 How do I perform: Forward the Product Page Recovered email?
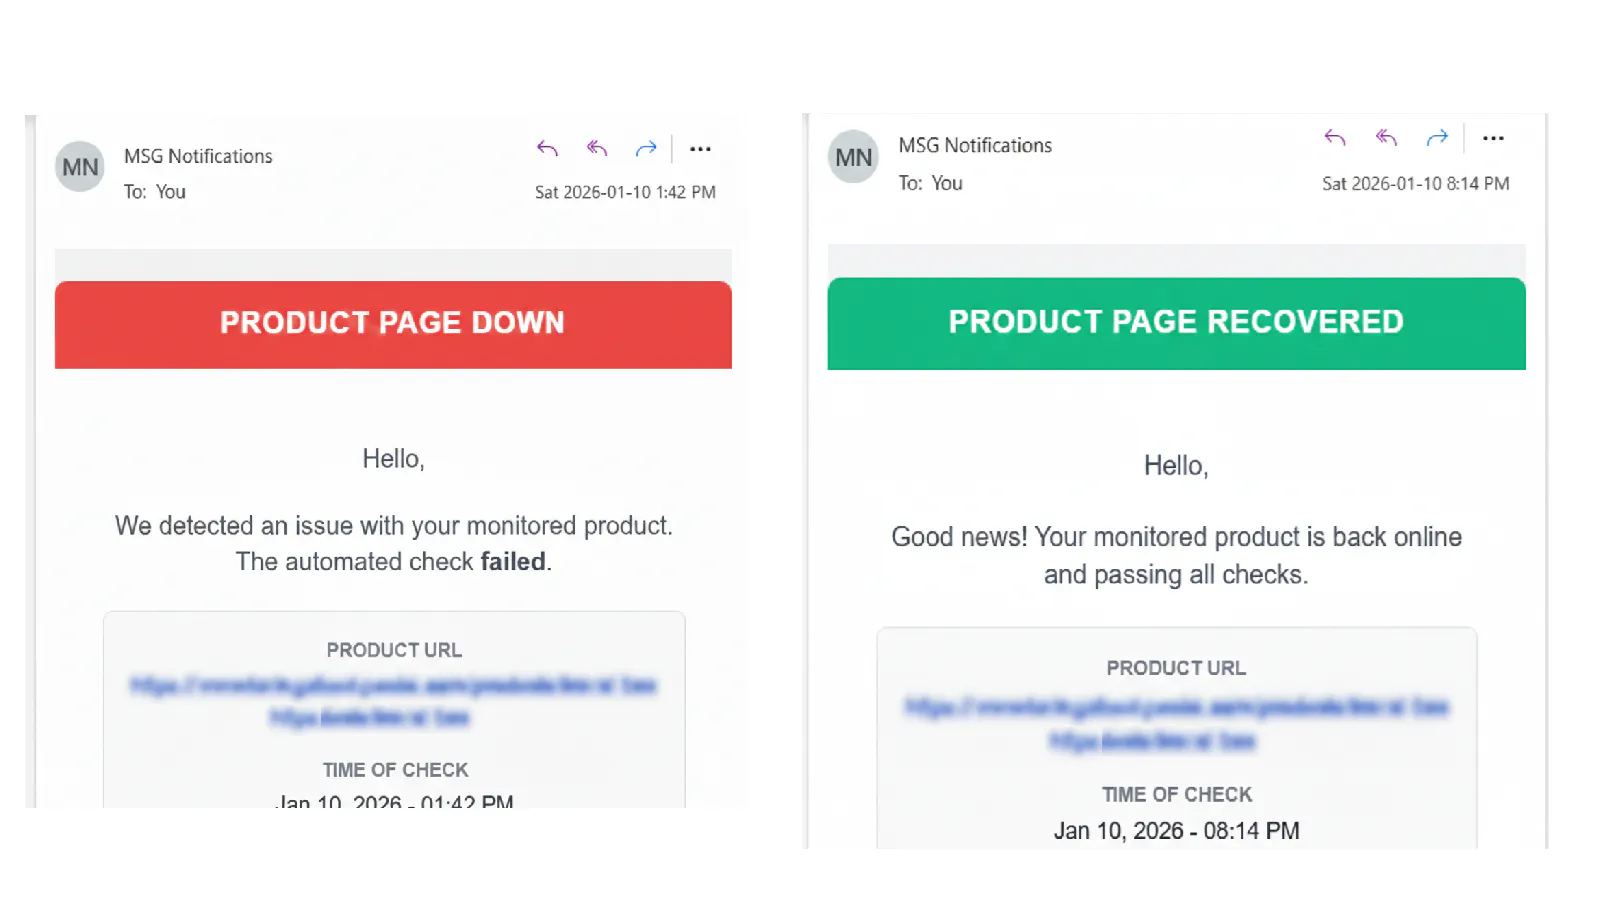(1437, 138)
